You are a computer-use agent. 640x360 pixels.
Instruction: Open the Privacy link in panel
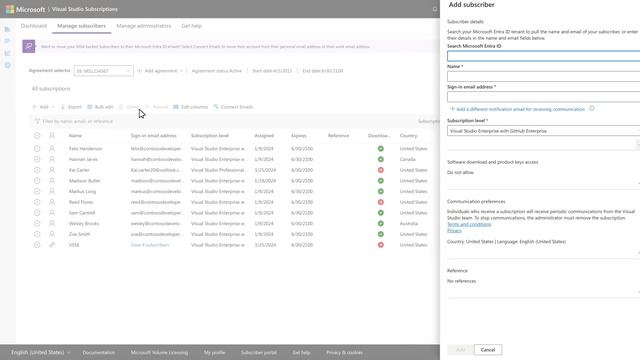[x=454, y=231]
